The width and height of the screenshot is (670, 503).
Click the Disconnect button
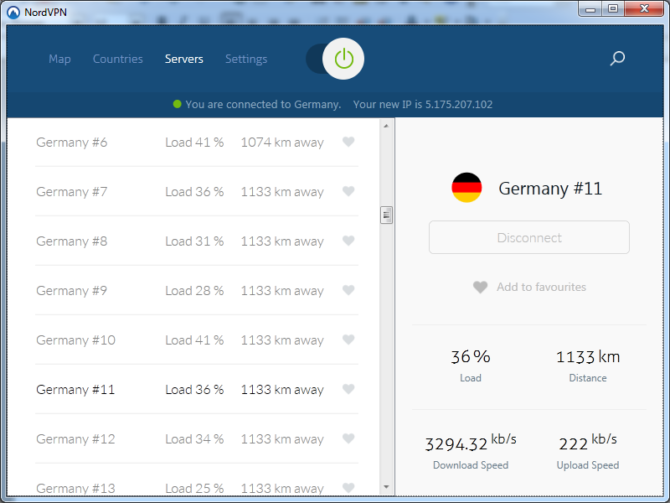529,237
